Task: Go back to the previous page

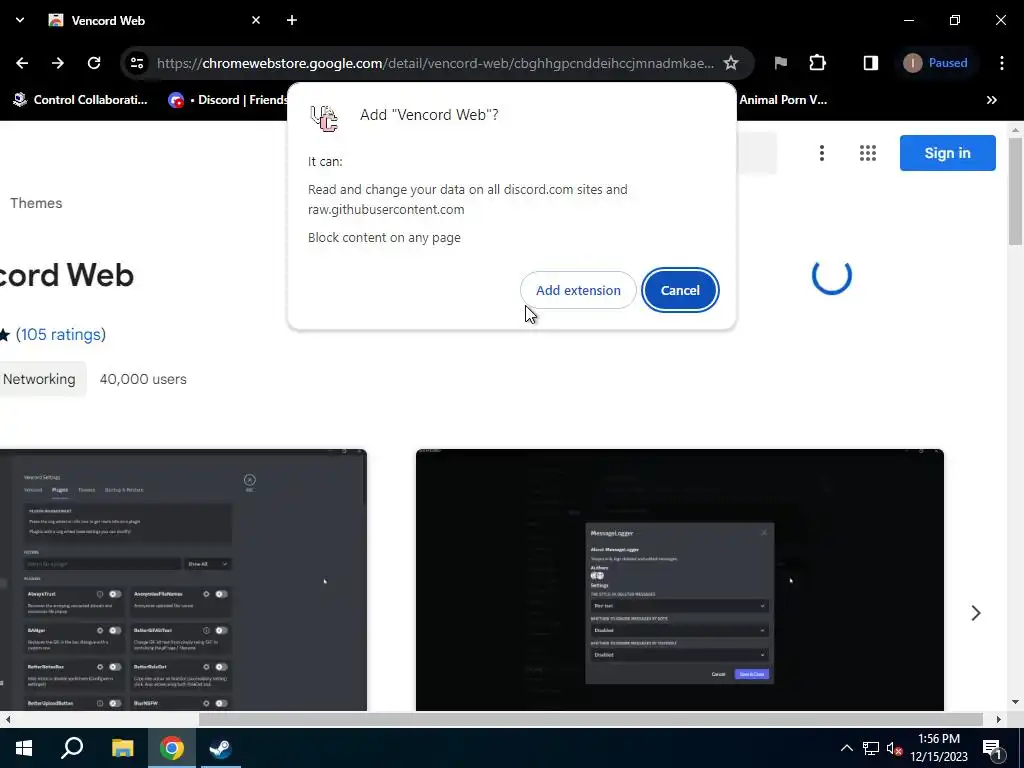Action: 22,63
